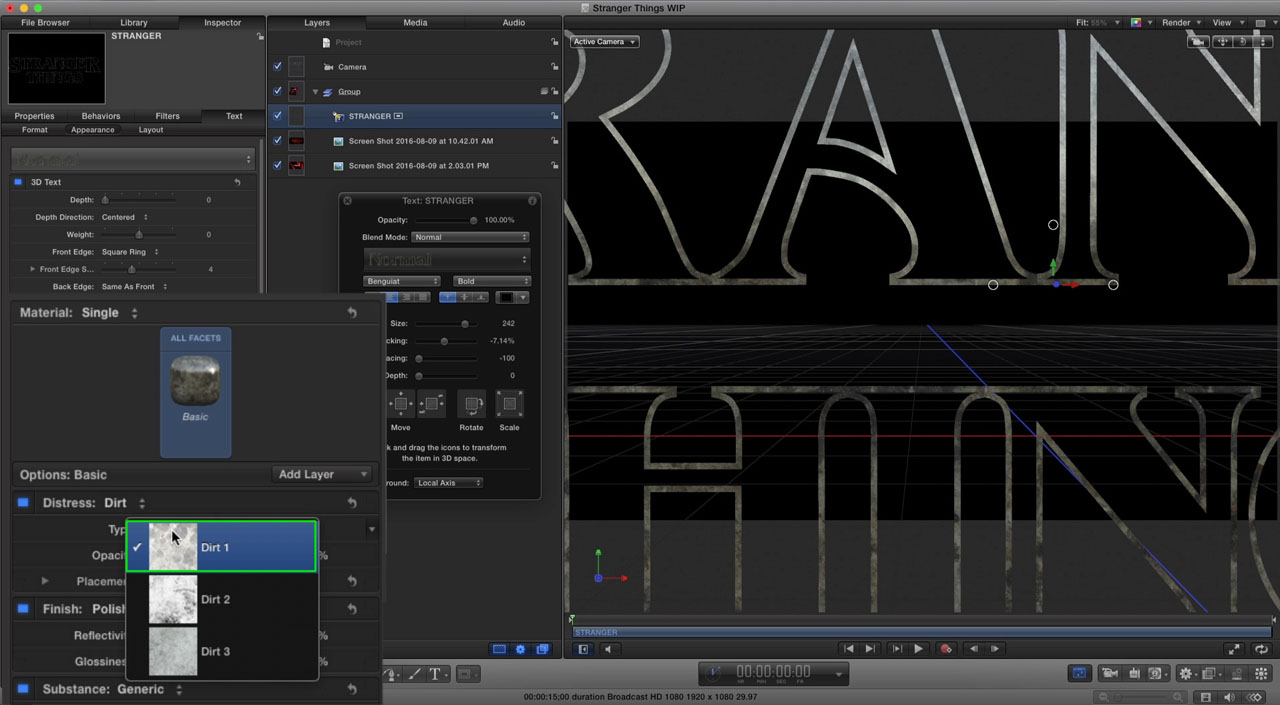Open the Back Edge popup menu
The image size is (1280, 705).
click(x=135, y=287)
